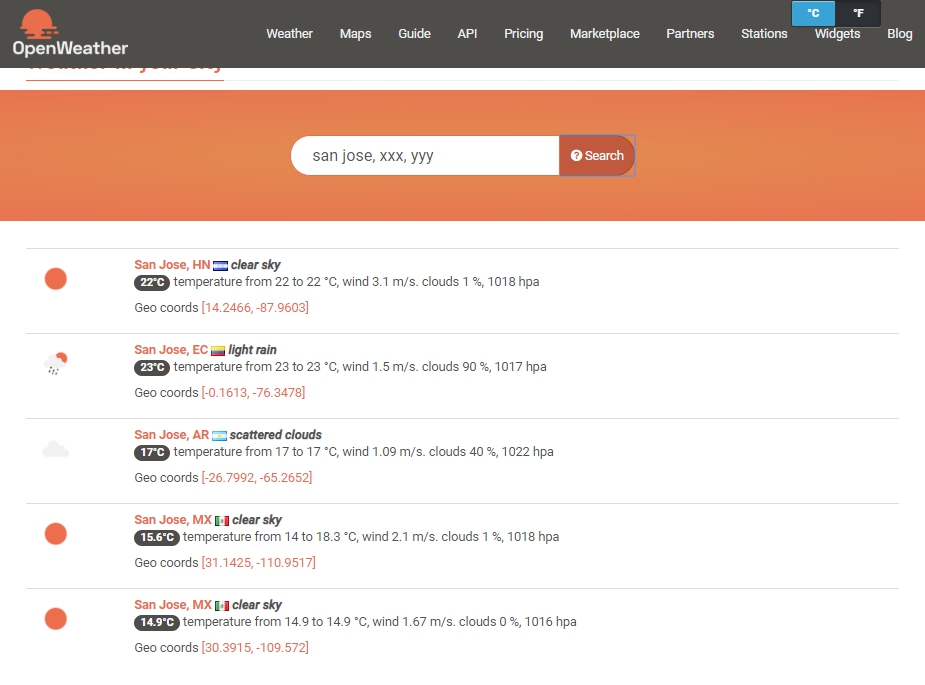
Task: Focus the city search input field
Action: click(425, 156)
